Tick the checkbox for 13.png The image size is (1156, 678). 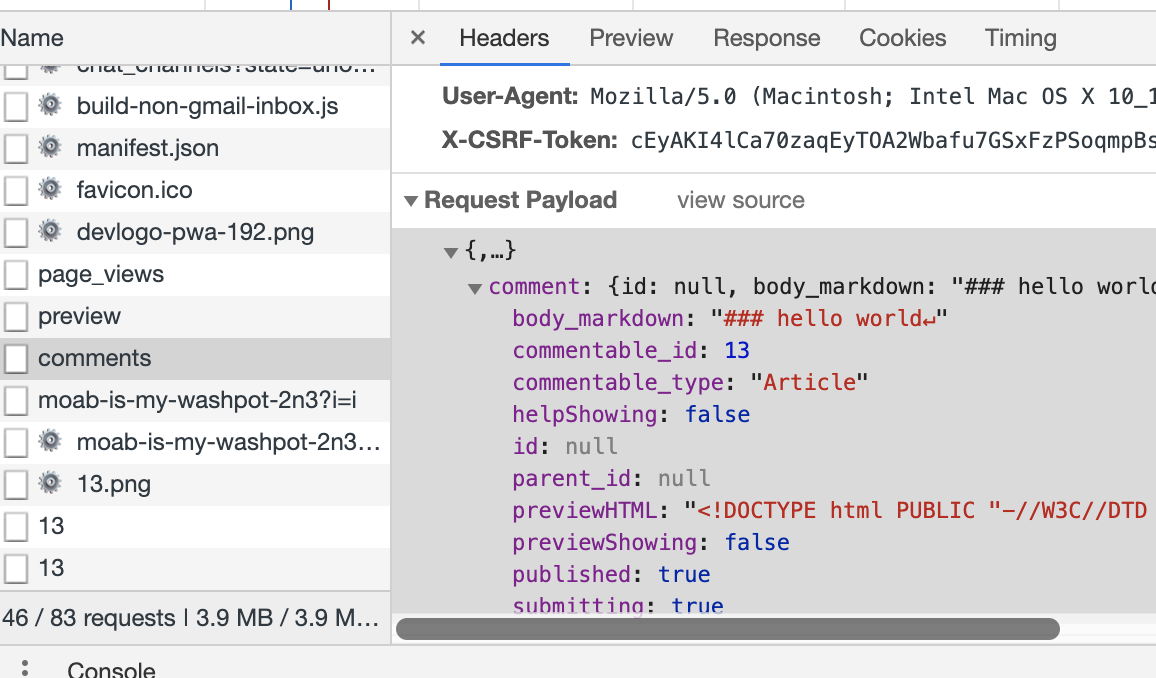pyautogui.click(x=15, y=485)
